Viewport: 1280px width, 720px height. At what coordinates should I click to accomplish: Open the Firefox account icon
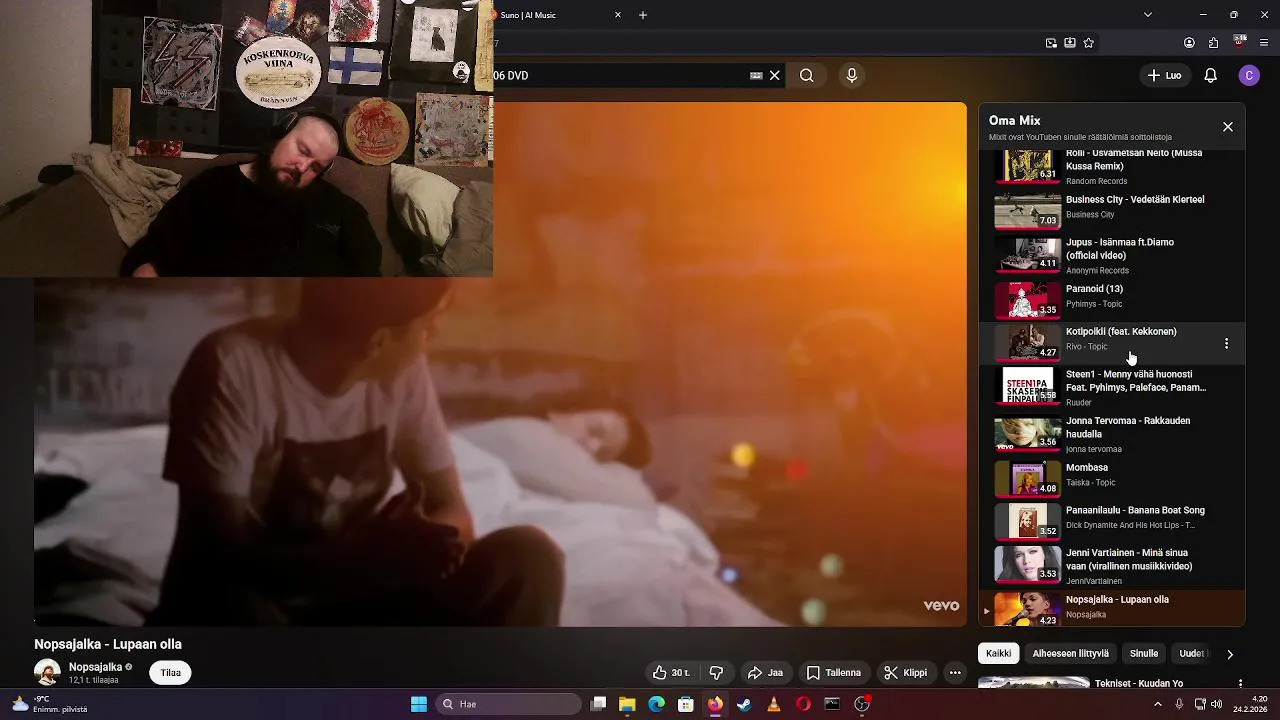pyautogui.click(x=1189, y=43)
